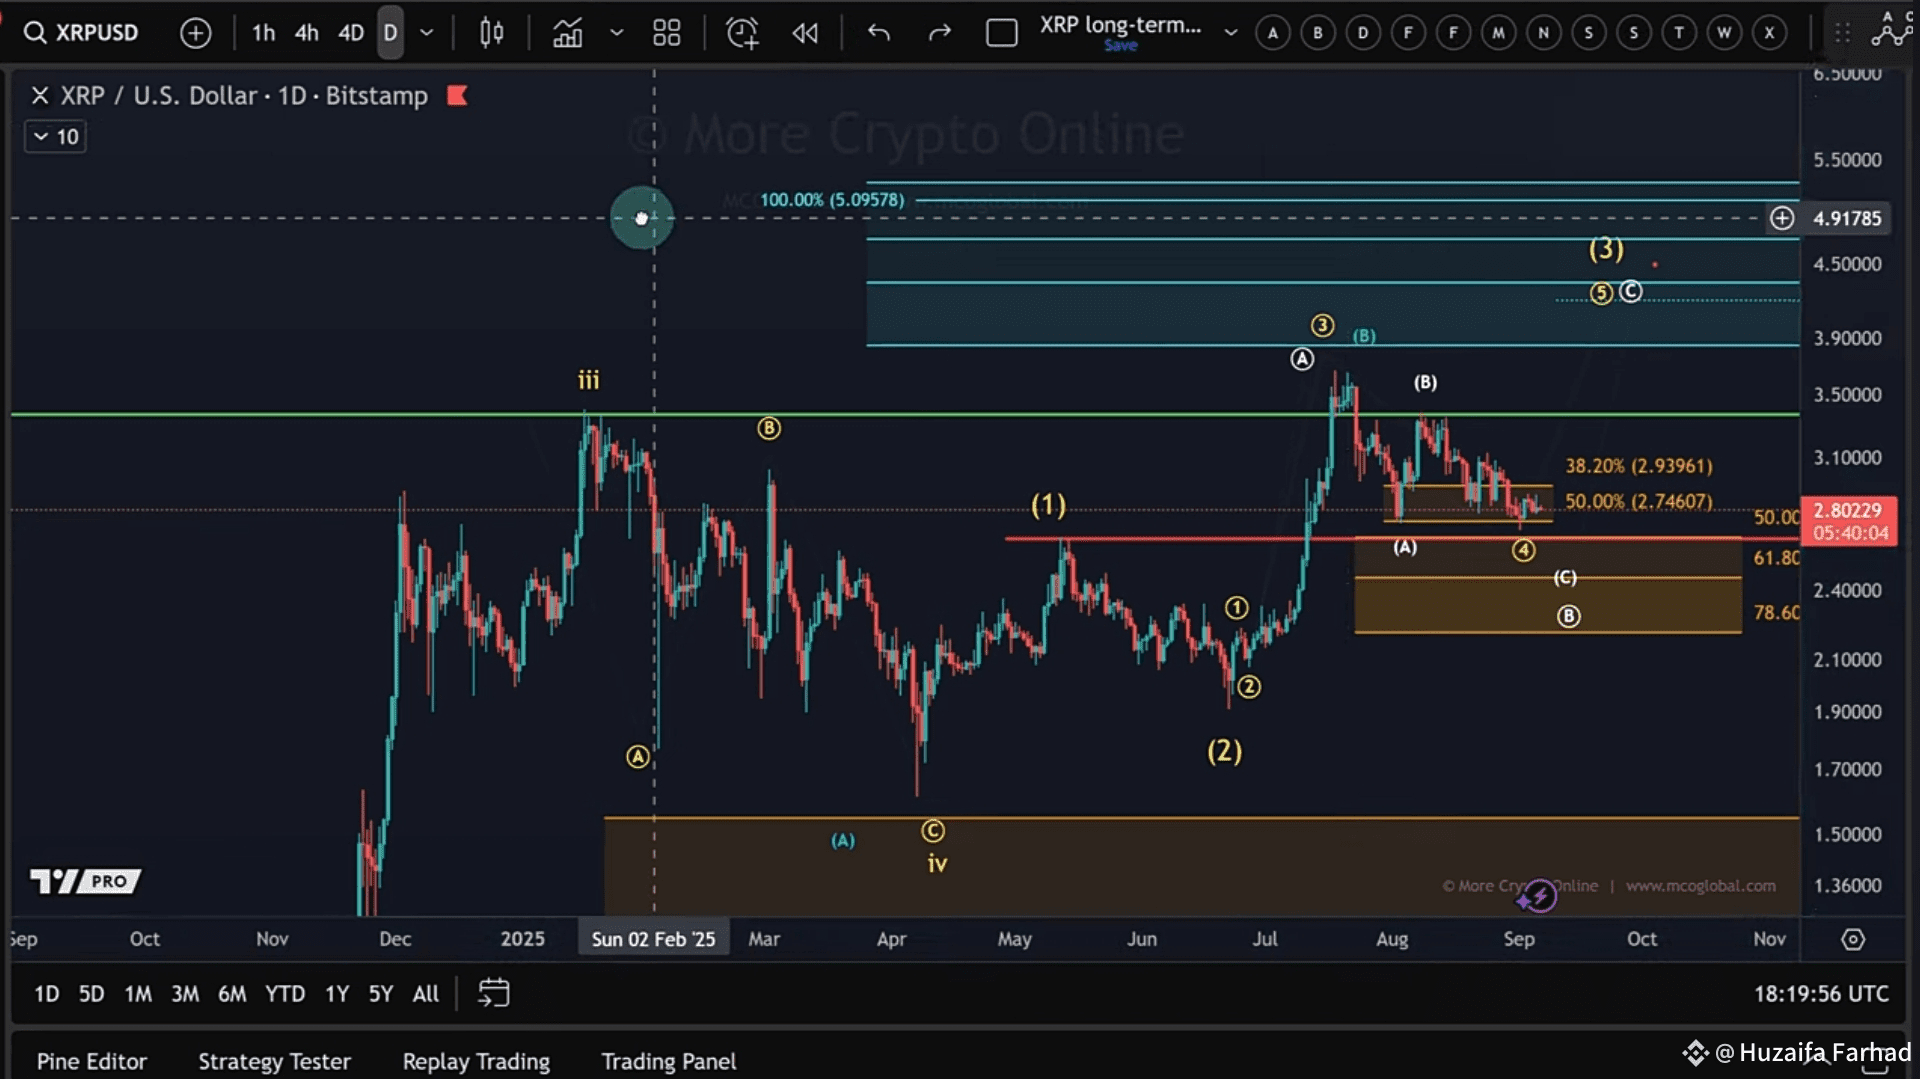1920x1079 pixels.
Task: Open candlestick chart type selector
Action: point(491,33)
